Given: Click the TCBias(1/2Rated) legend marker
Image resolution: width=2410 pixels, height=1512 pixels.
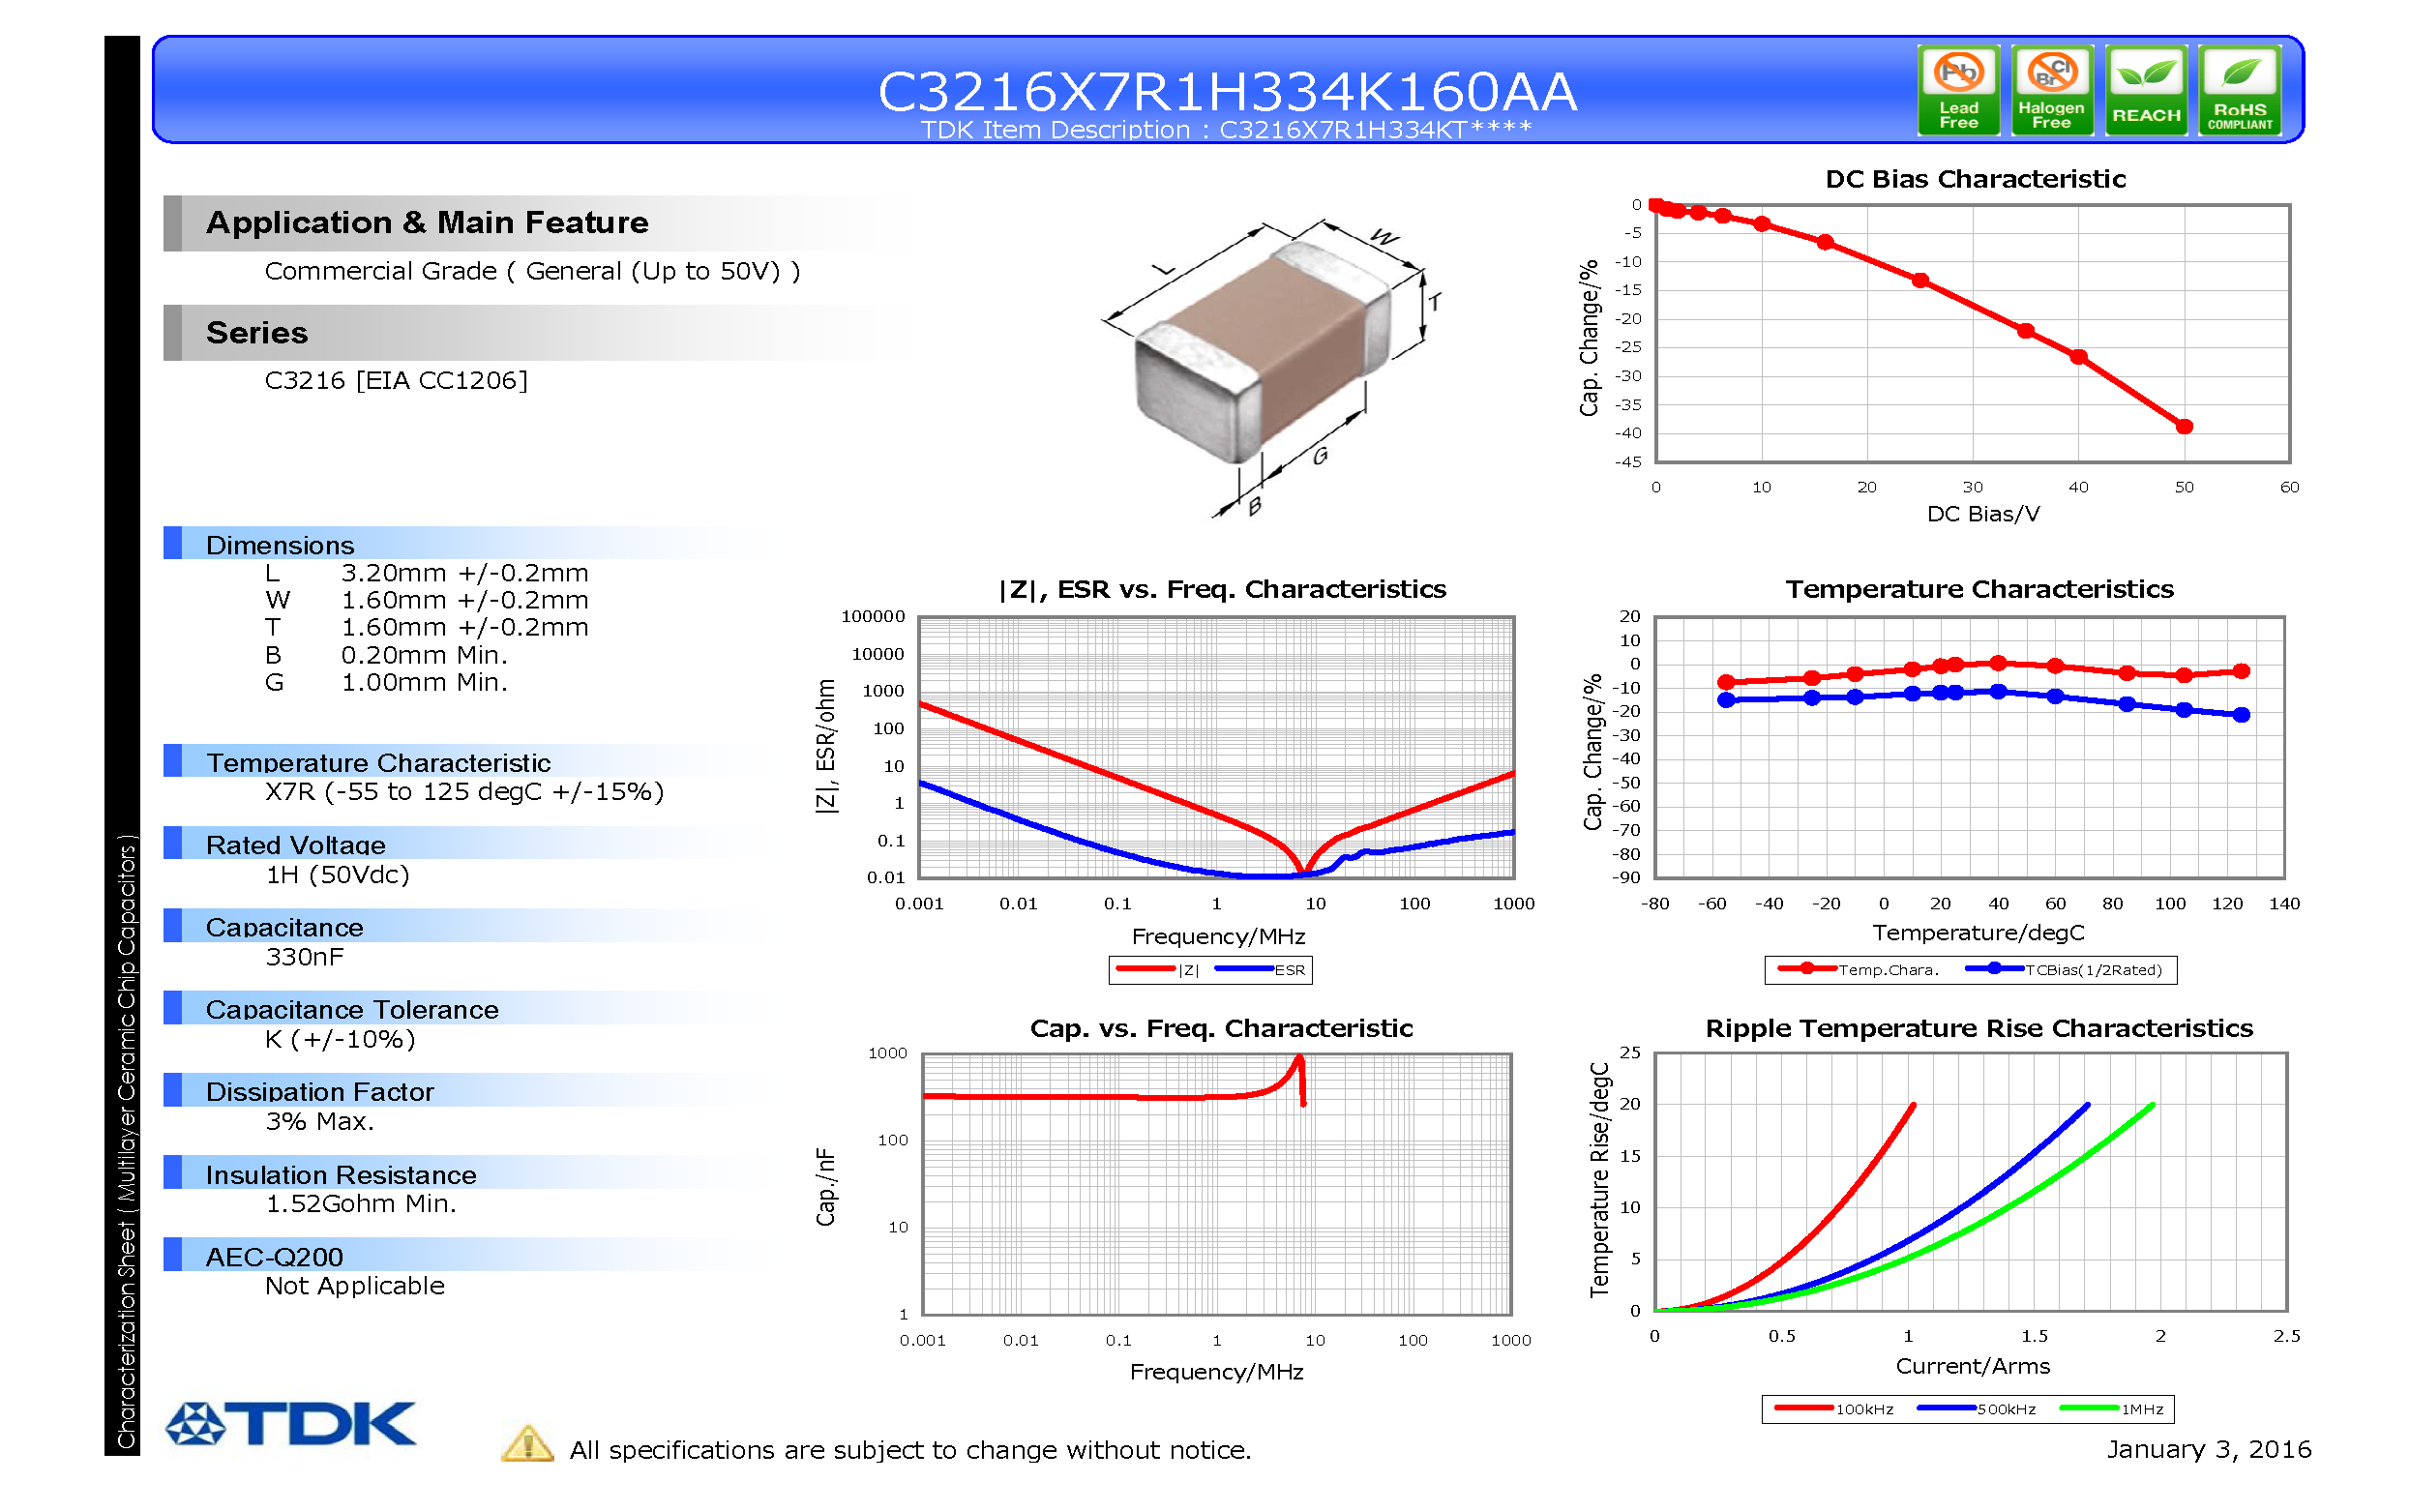Looking at the screenshot, I should (1994, 968).
